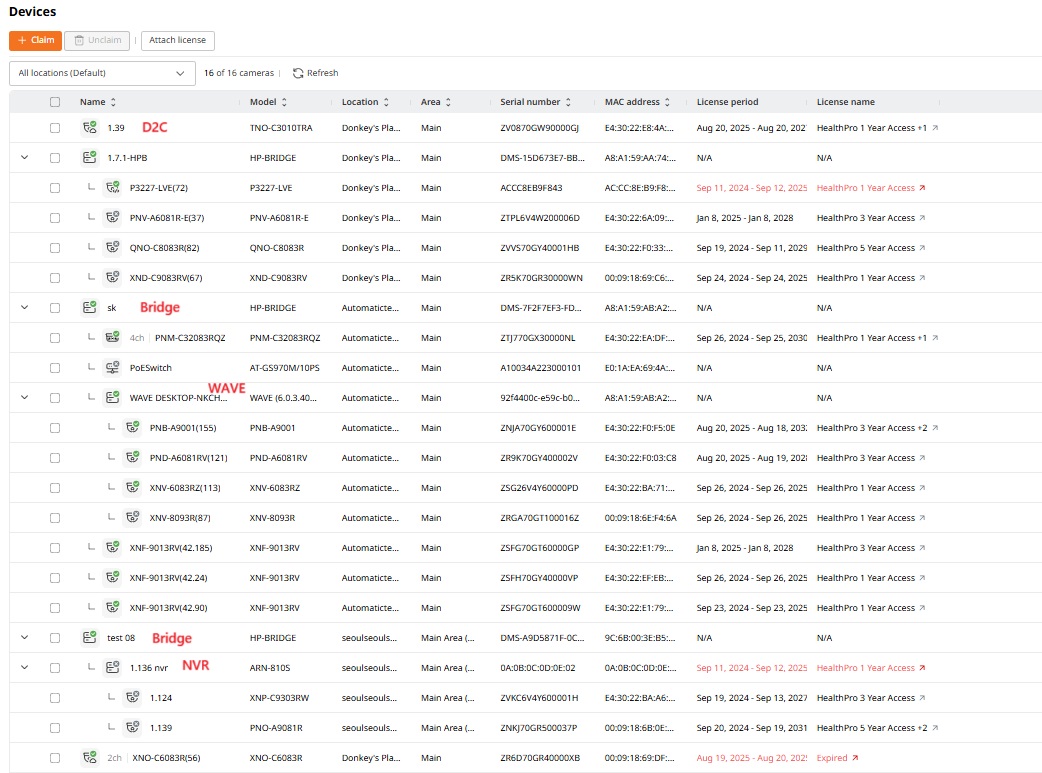
Task: Check the box for QNO-C8083R(82) row
Action: click(55, 248)
